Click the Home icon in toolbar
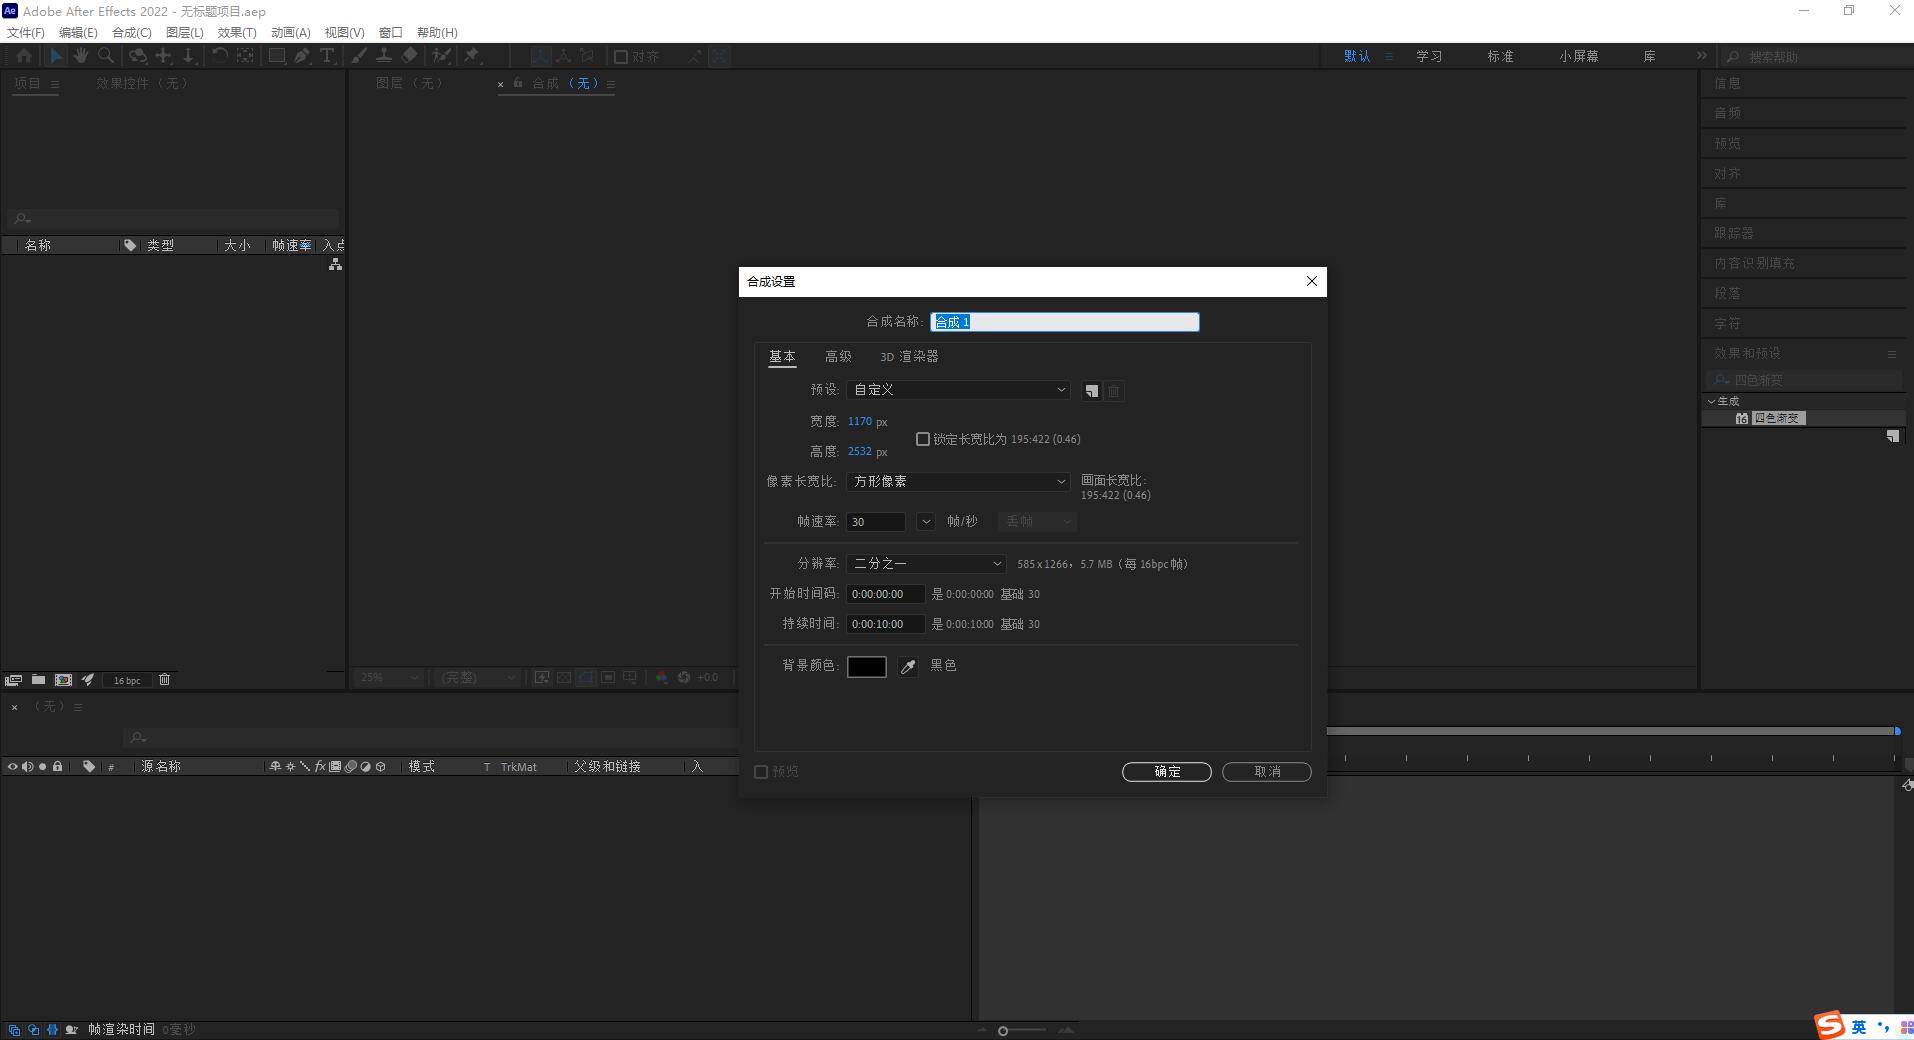Image resolution: width=1914 pixels, height=1040 pixels. [24, 56]
